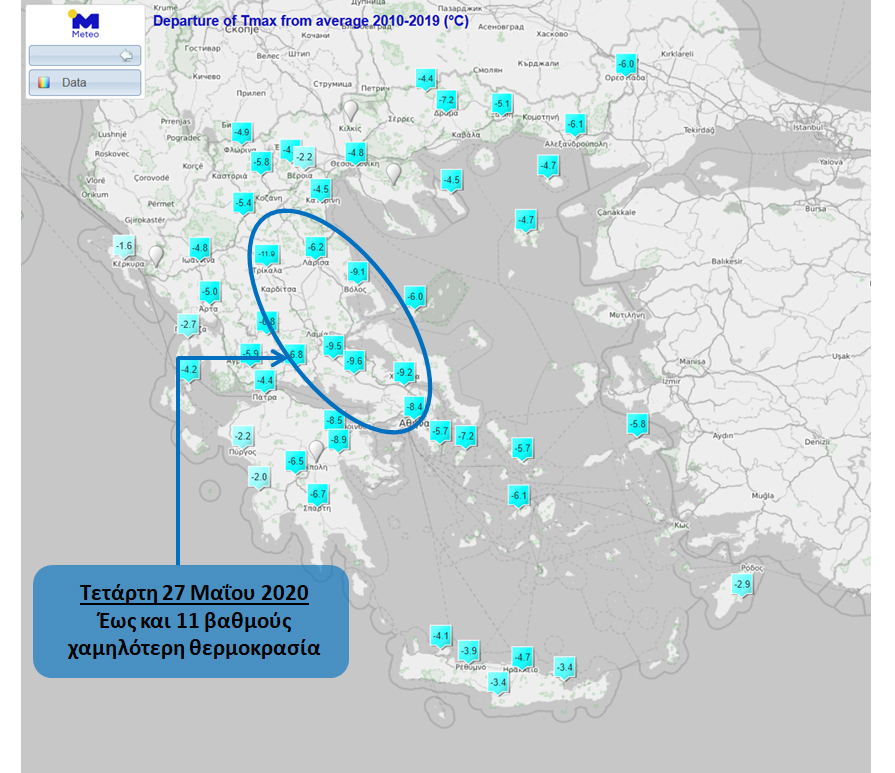Click the -6.5 marker in Peloponnese

[296, 462]
